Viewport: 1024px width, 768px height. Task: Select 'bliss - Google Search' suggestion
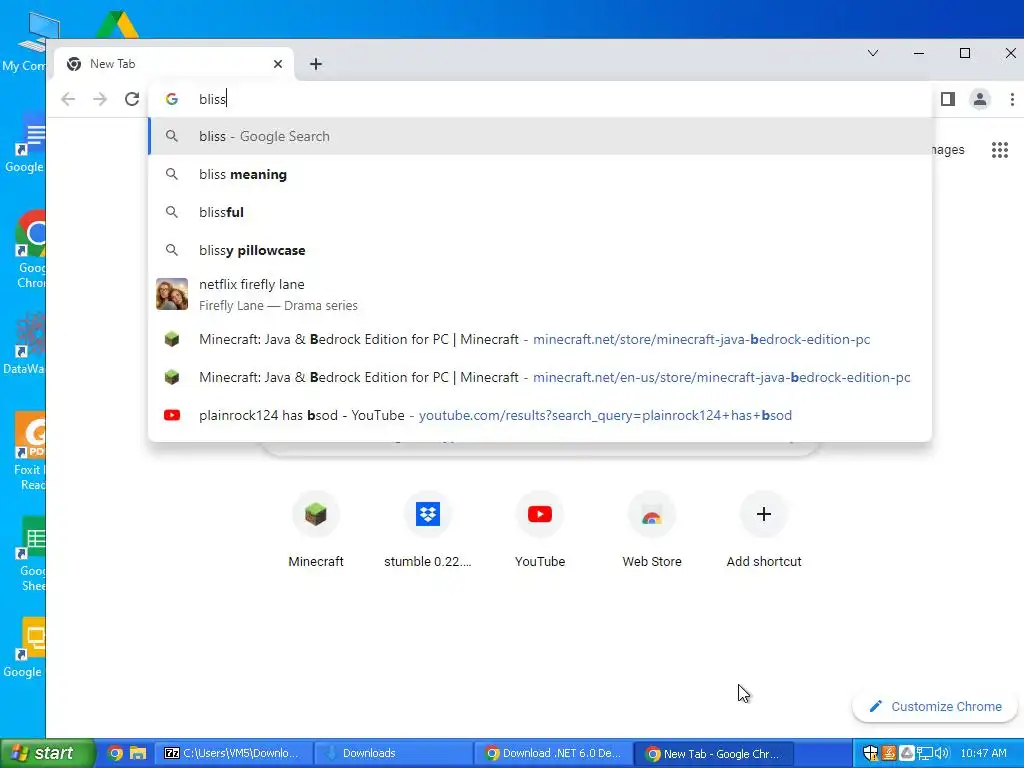[540, 136]
